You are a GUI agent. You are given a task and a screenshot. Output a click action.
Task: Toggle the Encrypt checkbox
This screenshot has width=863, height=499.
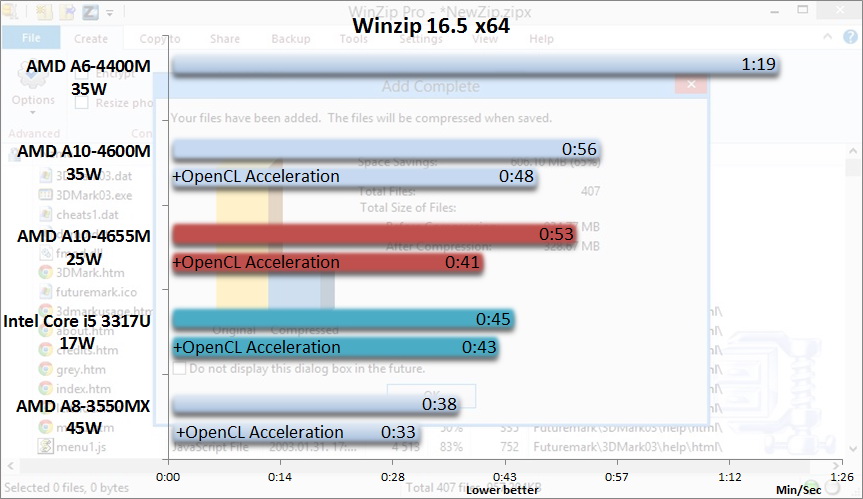pyautogui.click(x=81, y=73)
